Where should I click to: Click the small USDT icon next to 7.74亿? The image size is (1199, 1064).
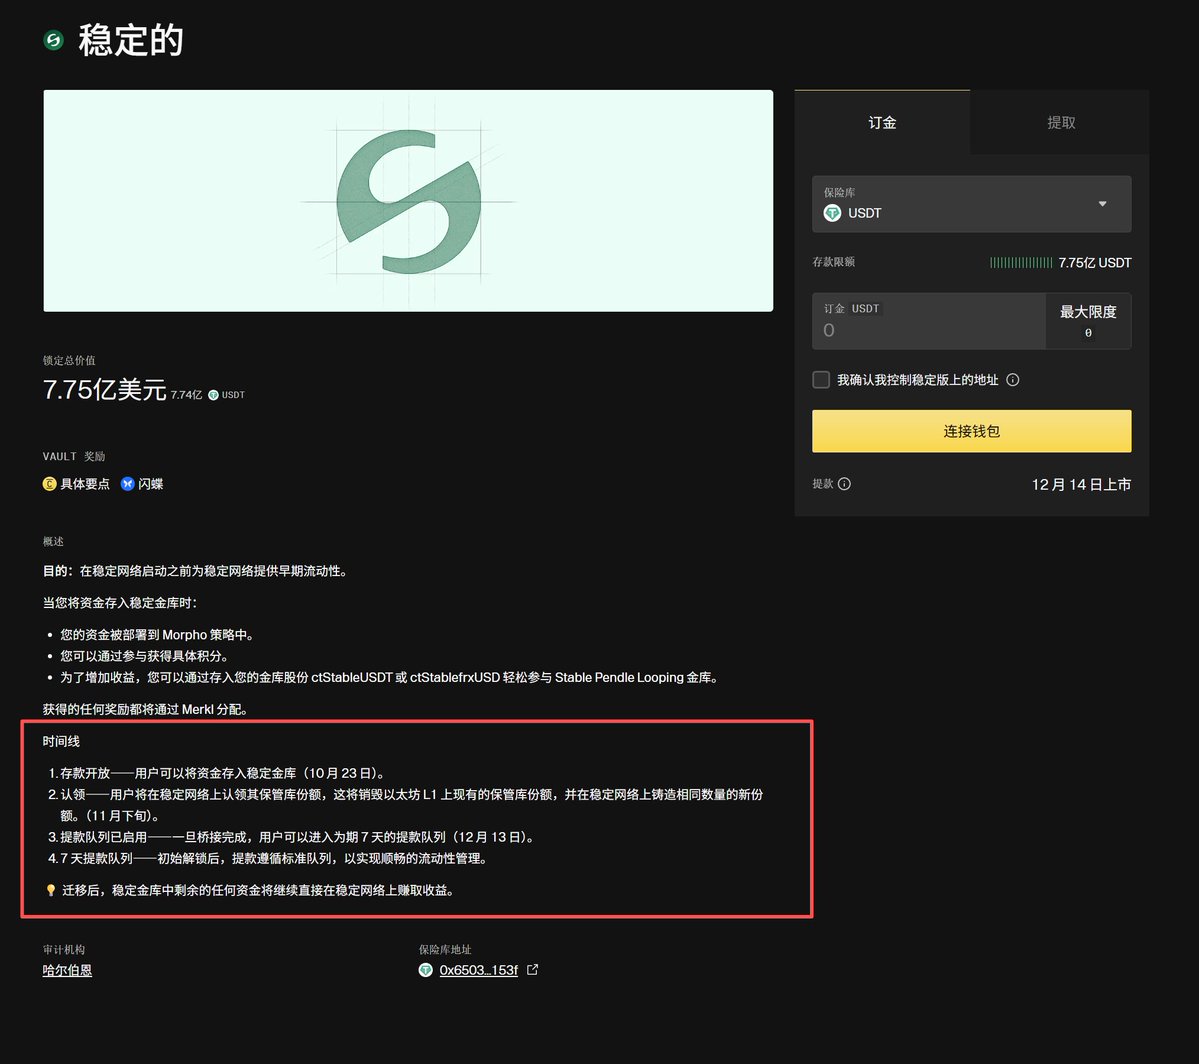click(213, 395)
